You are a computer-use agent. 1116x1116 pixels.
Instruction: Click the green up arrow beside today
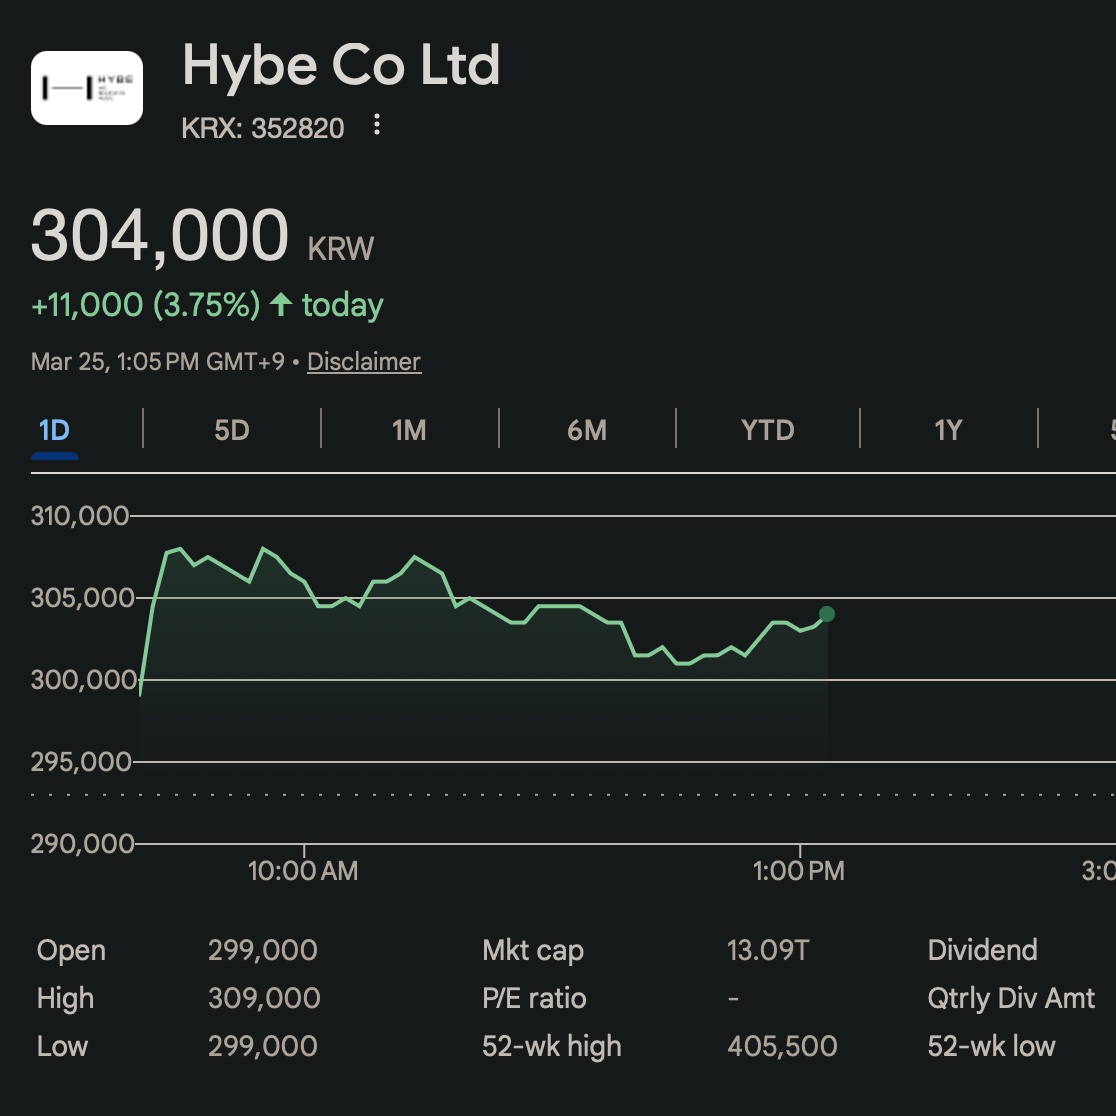tap(281, 305)
